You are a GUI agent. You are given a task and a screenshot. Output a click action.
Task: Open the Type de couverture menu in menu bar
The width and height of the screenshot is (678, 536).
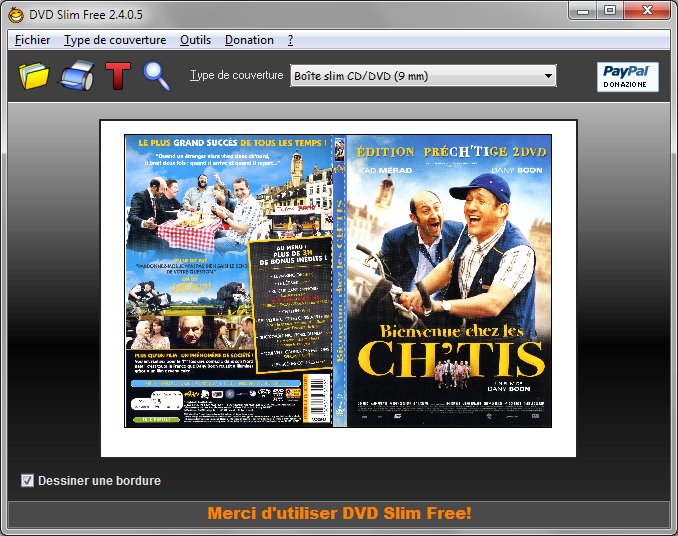point(114,40)
